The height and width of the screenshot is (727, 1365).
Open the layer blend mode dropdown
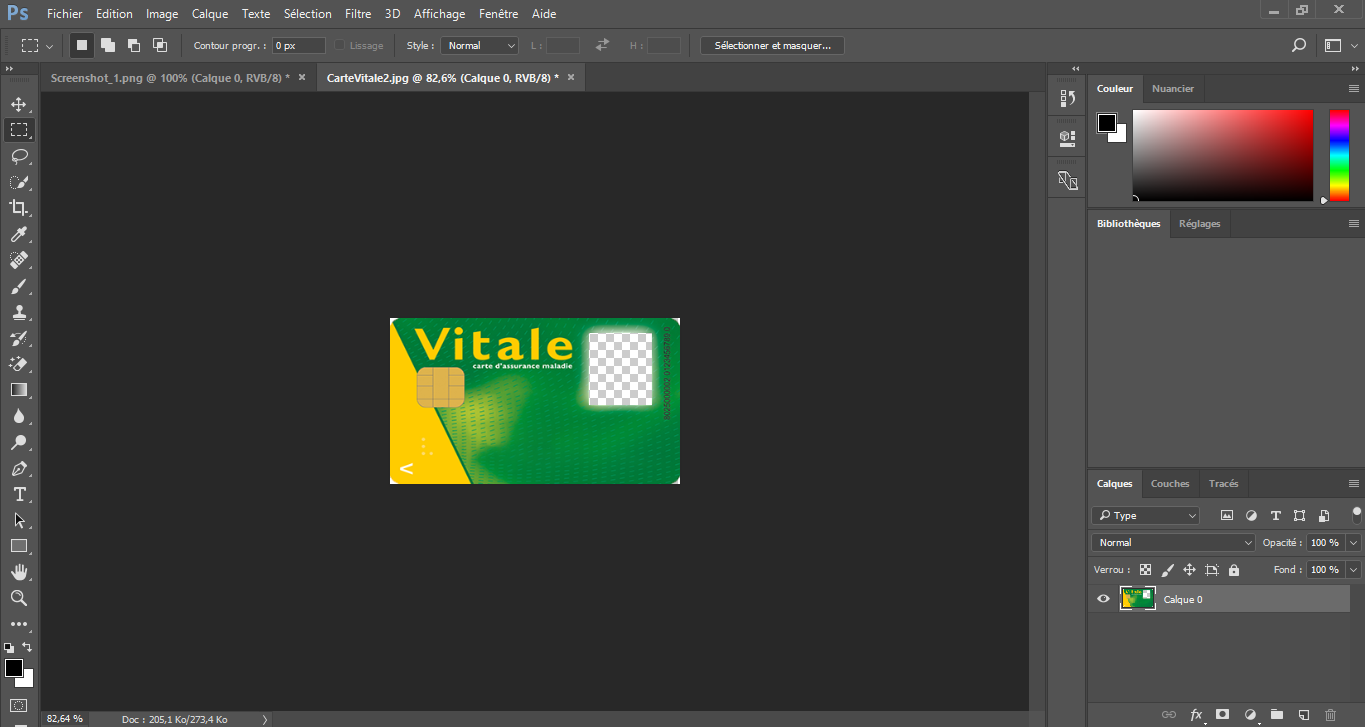(x=1173, y=542)
